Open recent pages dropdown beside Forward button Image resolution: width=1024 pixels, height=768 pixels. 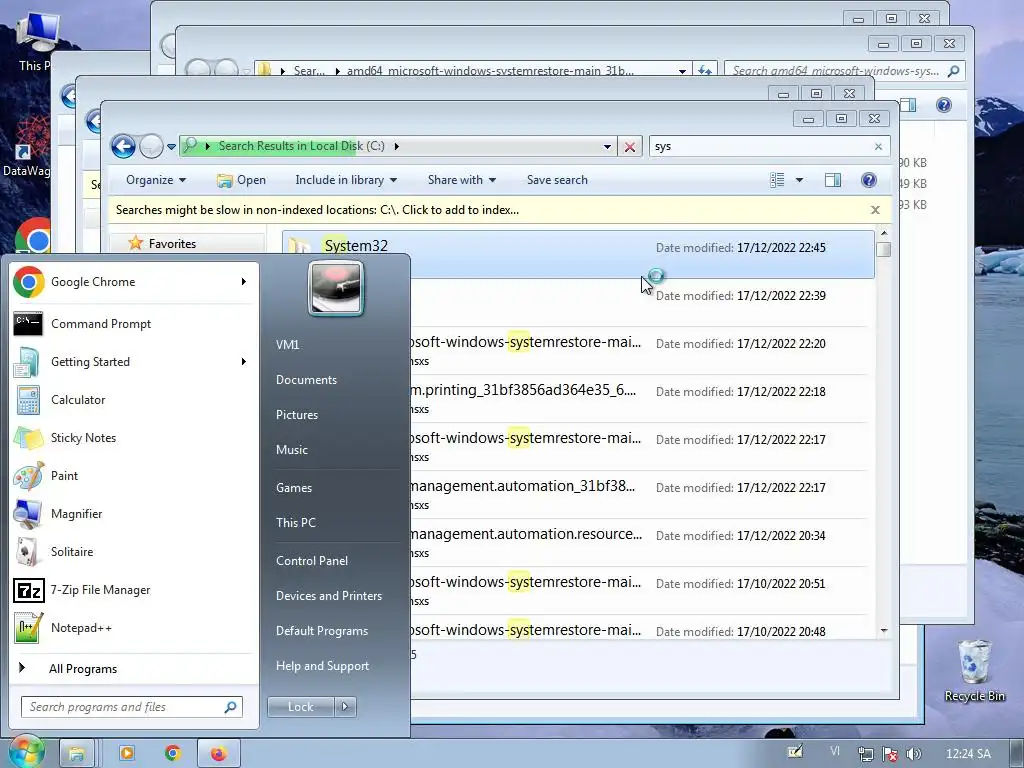(x=171, y=146)
